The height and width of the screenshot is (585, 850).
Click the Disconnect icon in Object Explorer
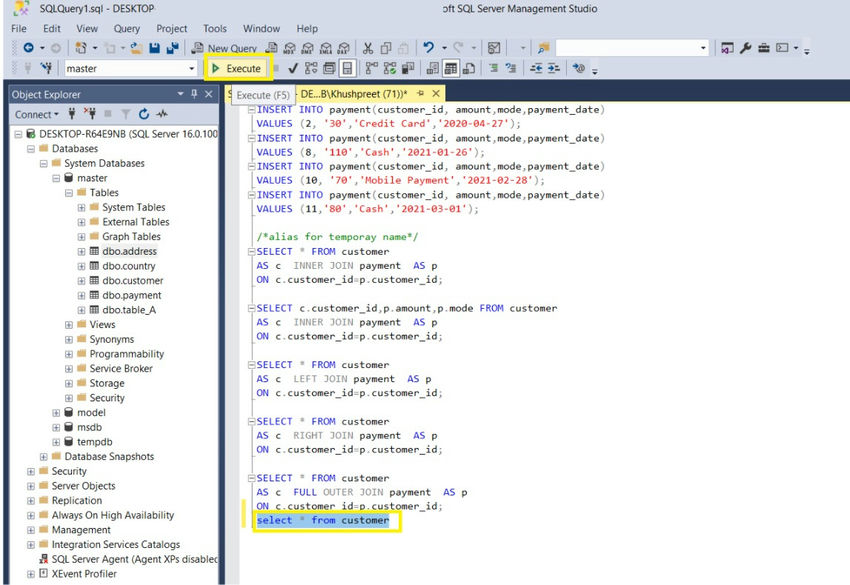coord(92,114)
